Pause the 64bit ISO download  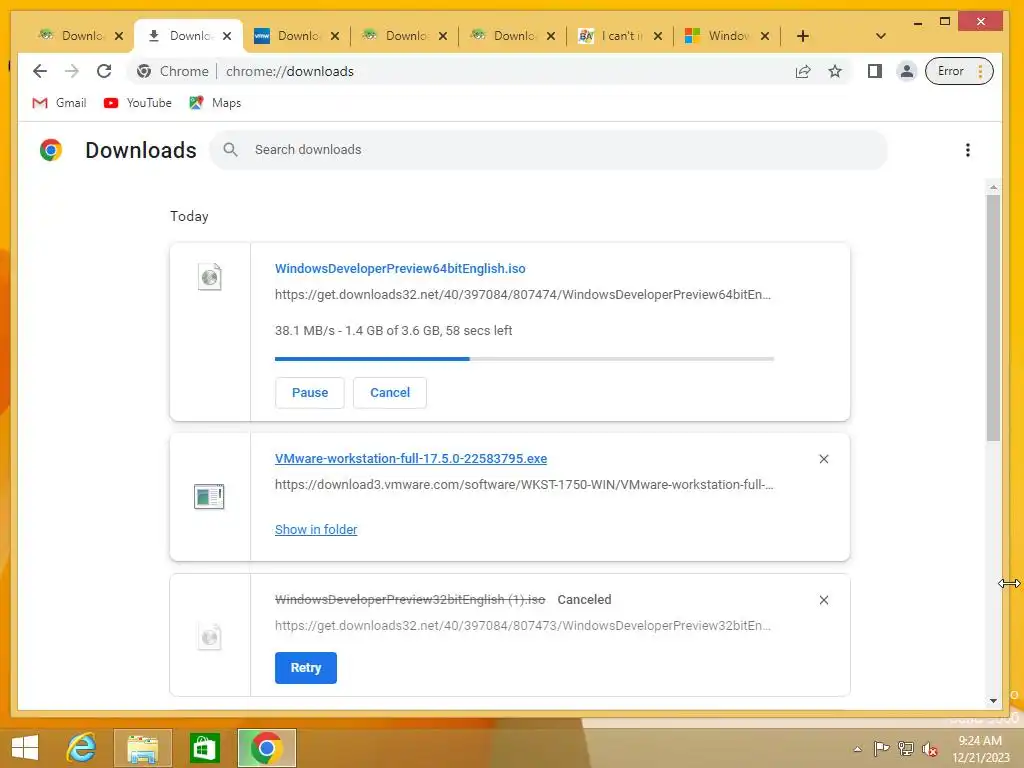pos(310,392)
